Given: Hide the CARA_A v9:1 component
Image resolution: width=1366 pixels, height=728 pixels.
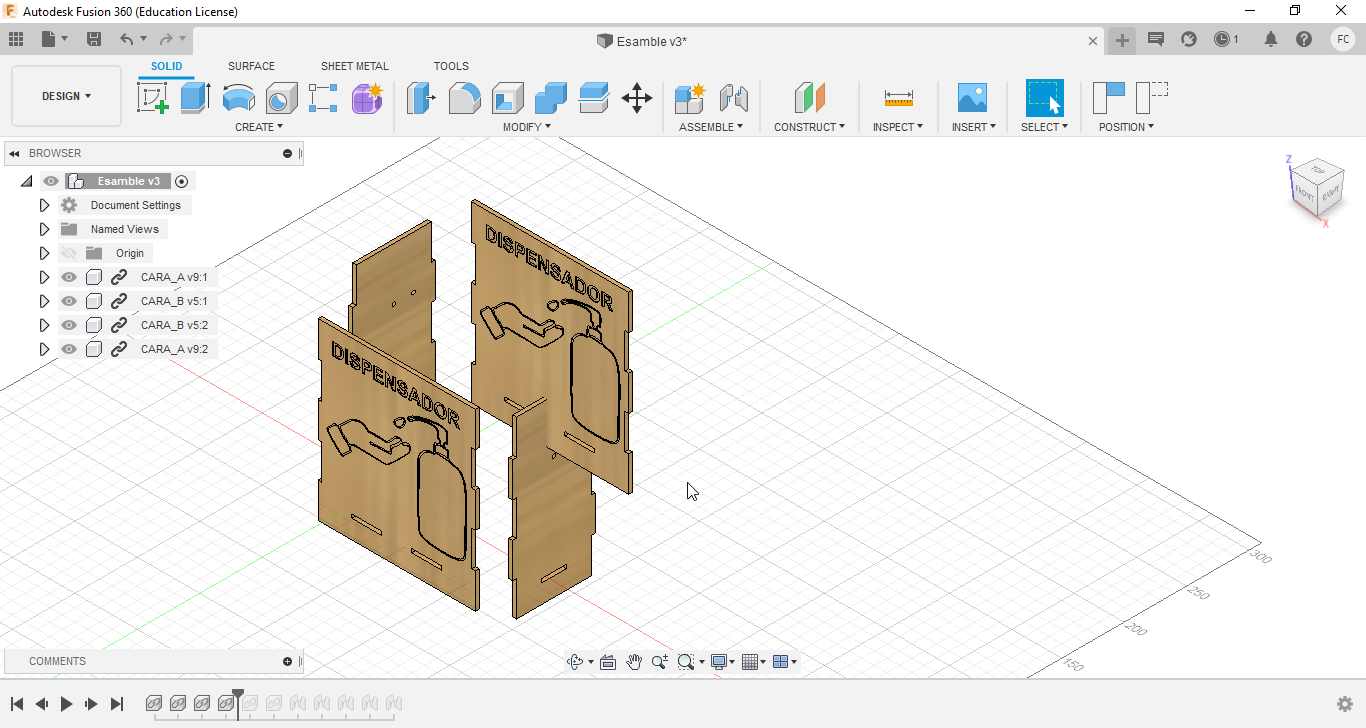Looking at the screenshot, I should click(x=69, y=277).
